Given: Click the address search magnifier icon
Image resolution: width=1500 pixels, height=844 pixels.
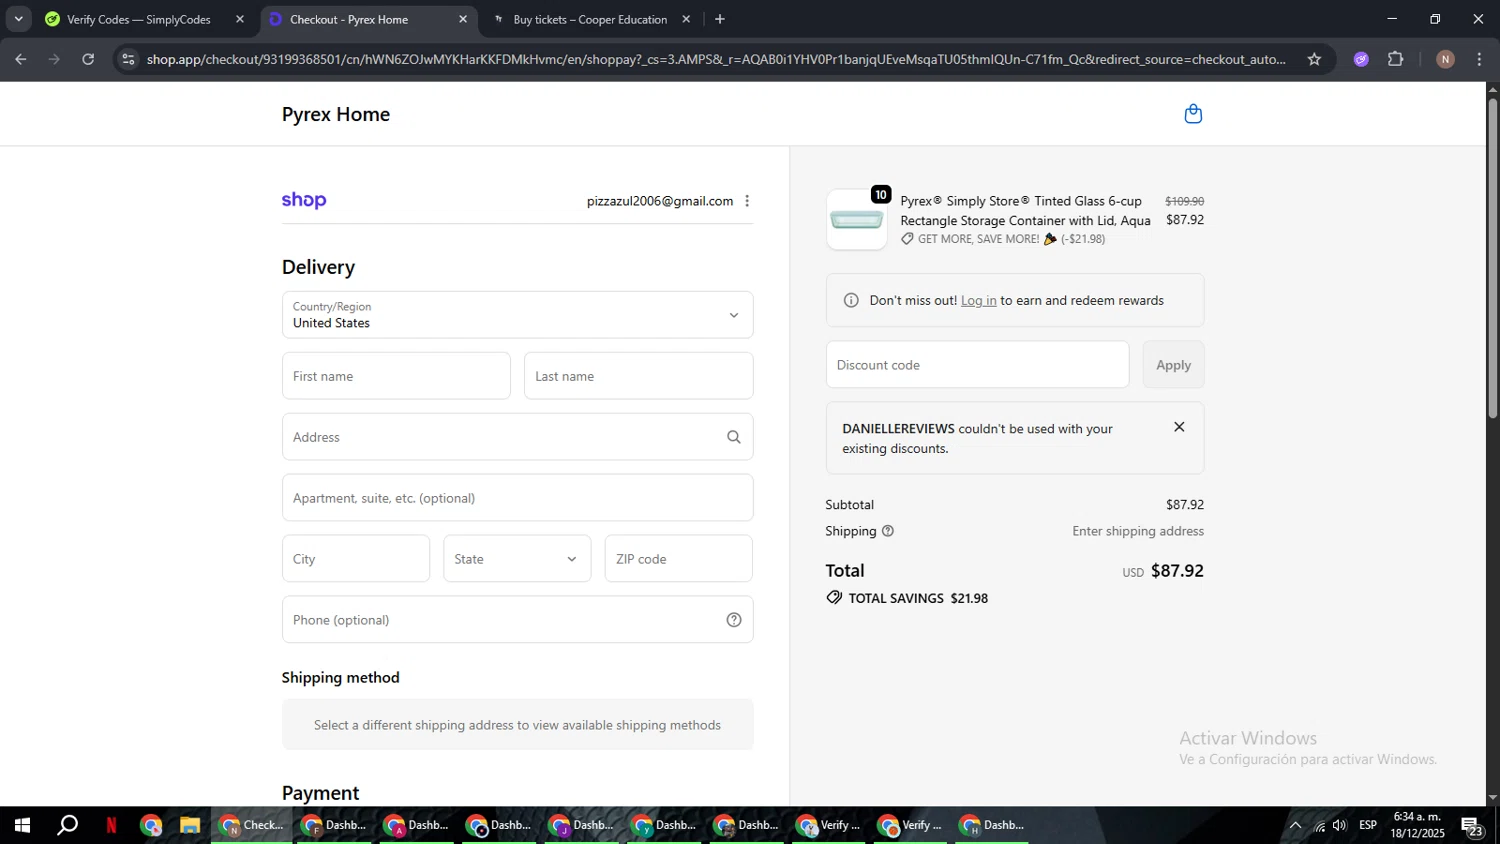Looking at the screenshot, I should tap(734, 437).
